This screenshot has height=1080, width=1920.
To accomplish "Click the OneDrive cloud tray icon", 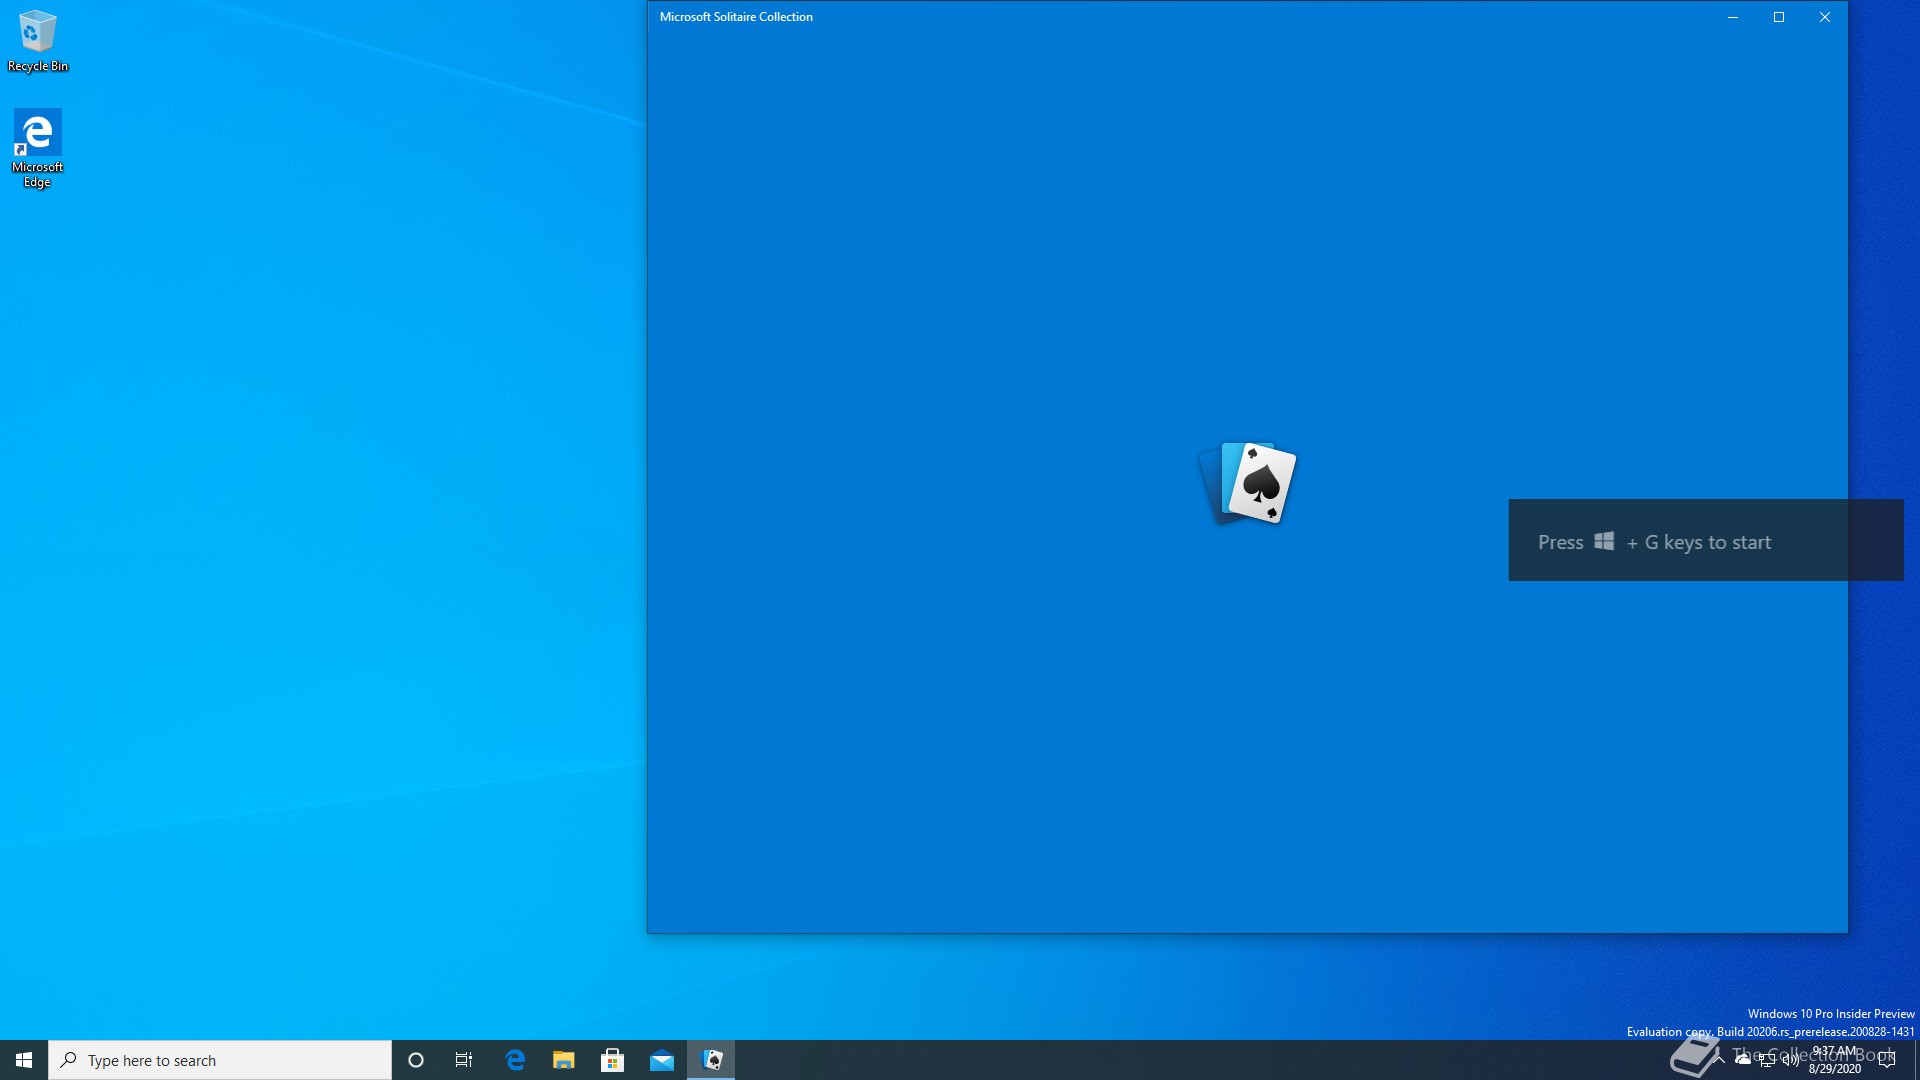I will click(1743, 1060).
